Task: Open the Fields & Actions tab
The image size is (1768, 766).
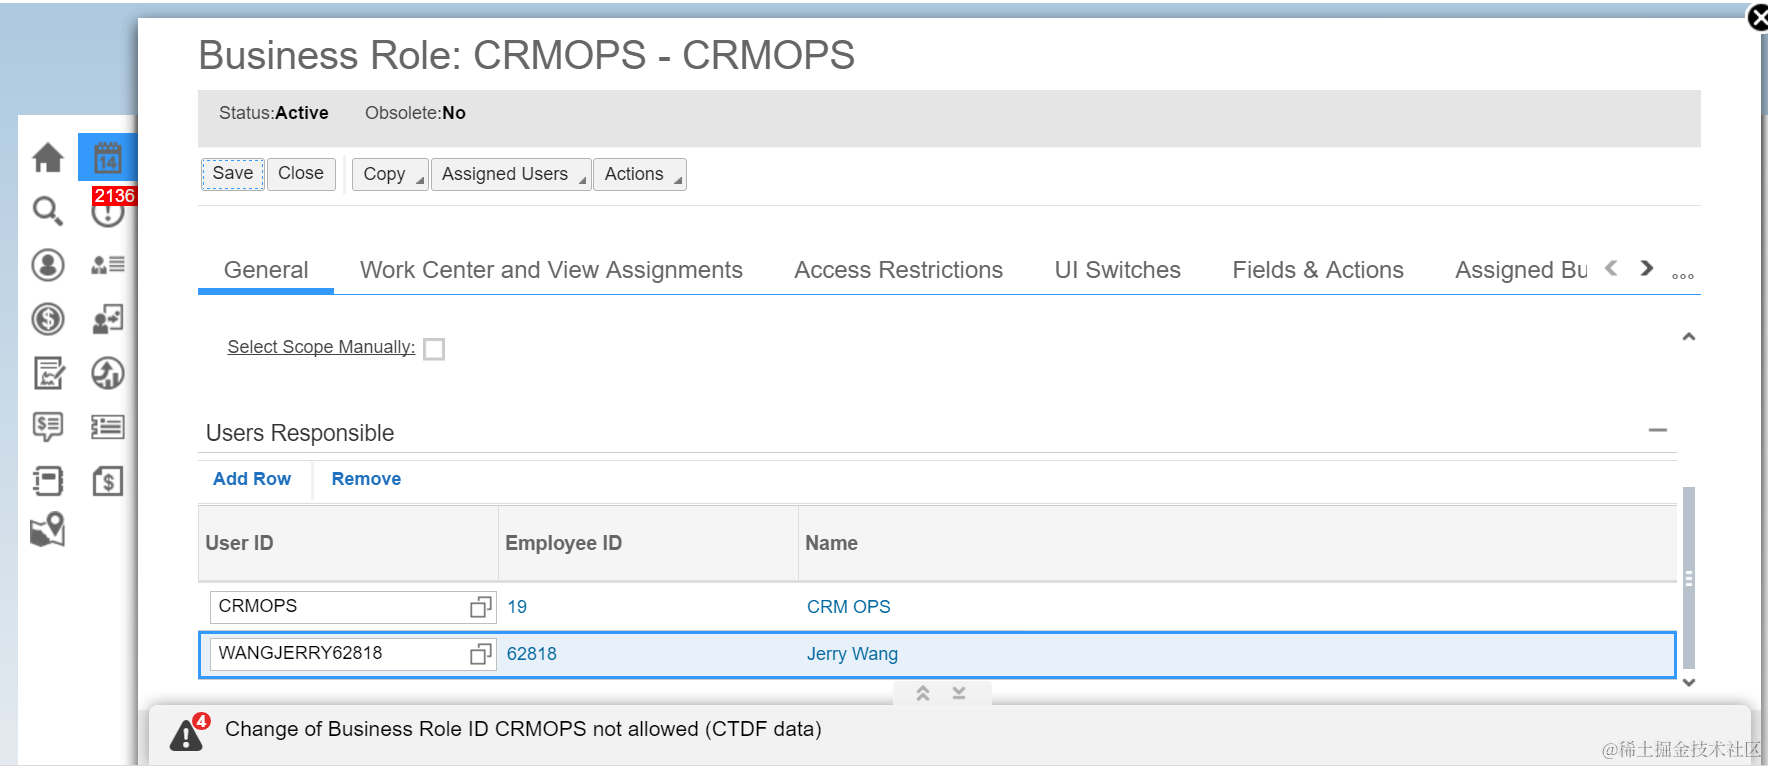Action: (x=1318, y=270)
